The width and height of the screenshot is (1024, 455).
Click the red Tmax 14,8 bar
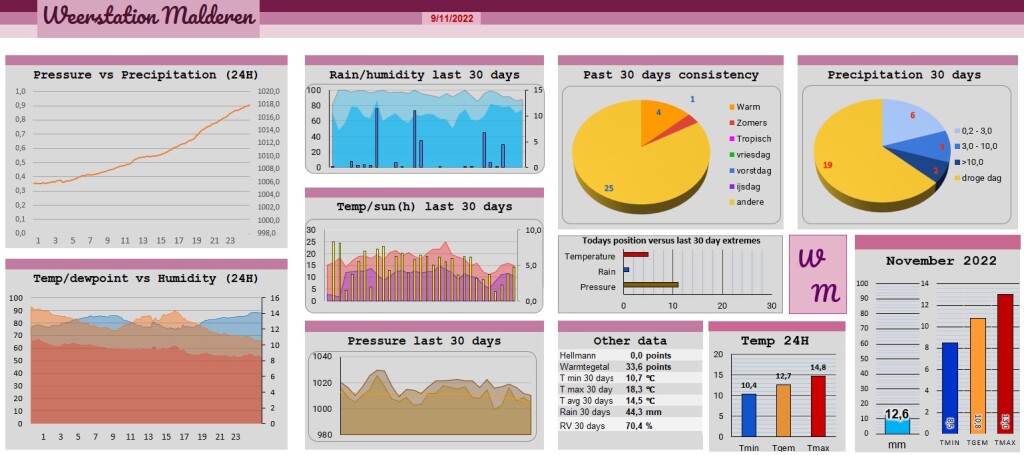[x=819, y=406]
